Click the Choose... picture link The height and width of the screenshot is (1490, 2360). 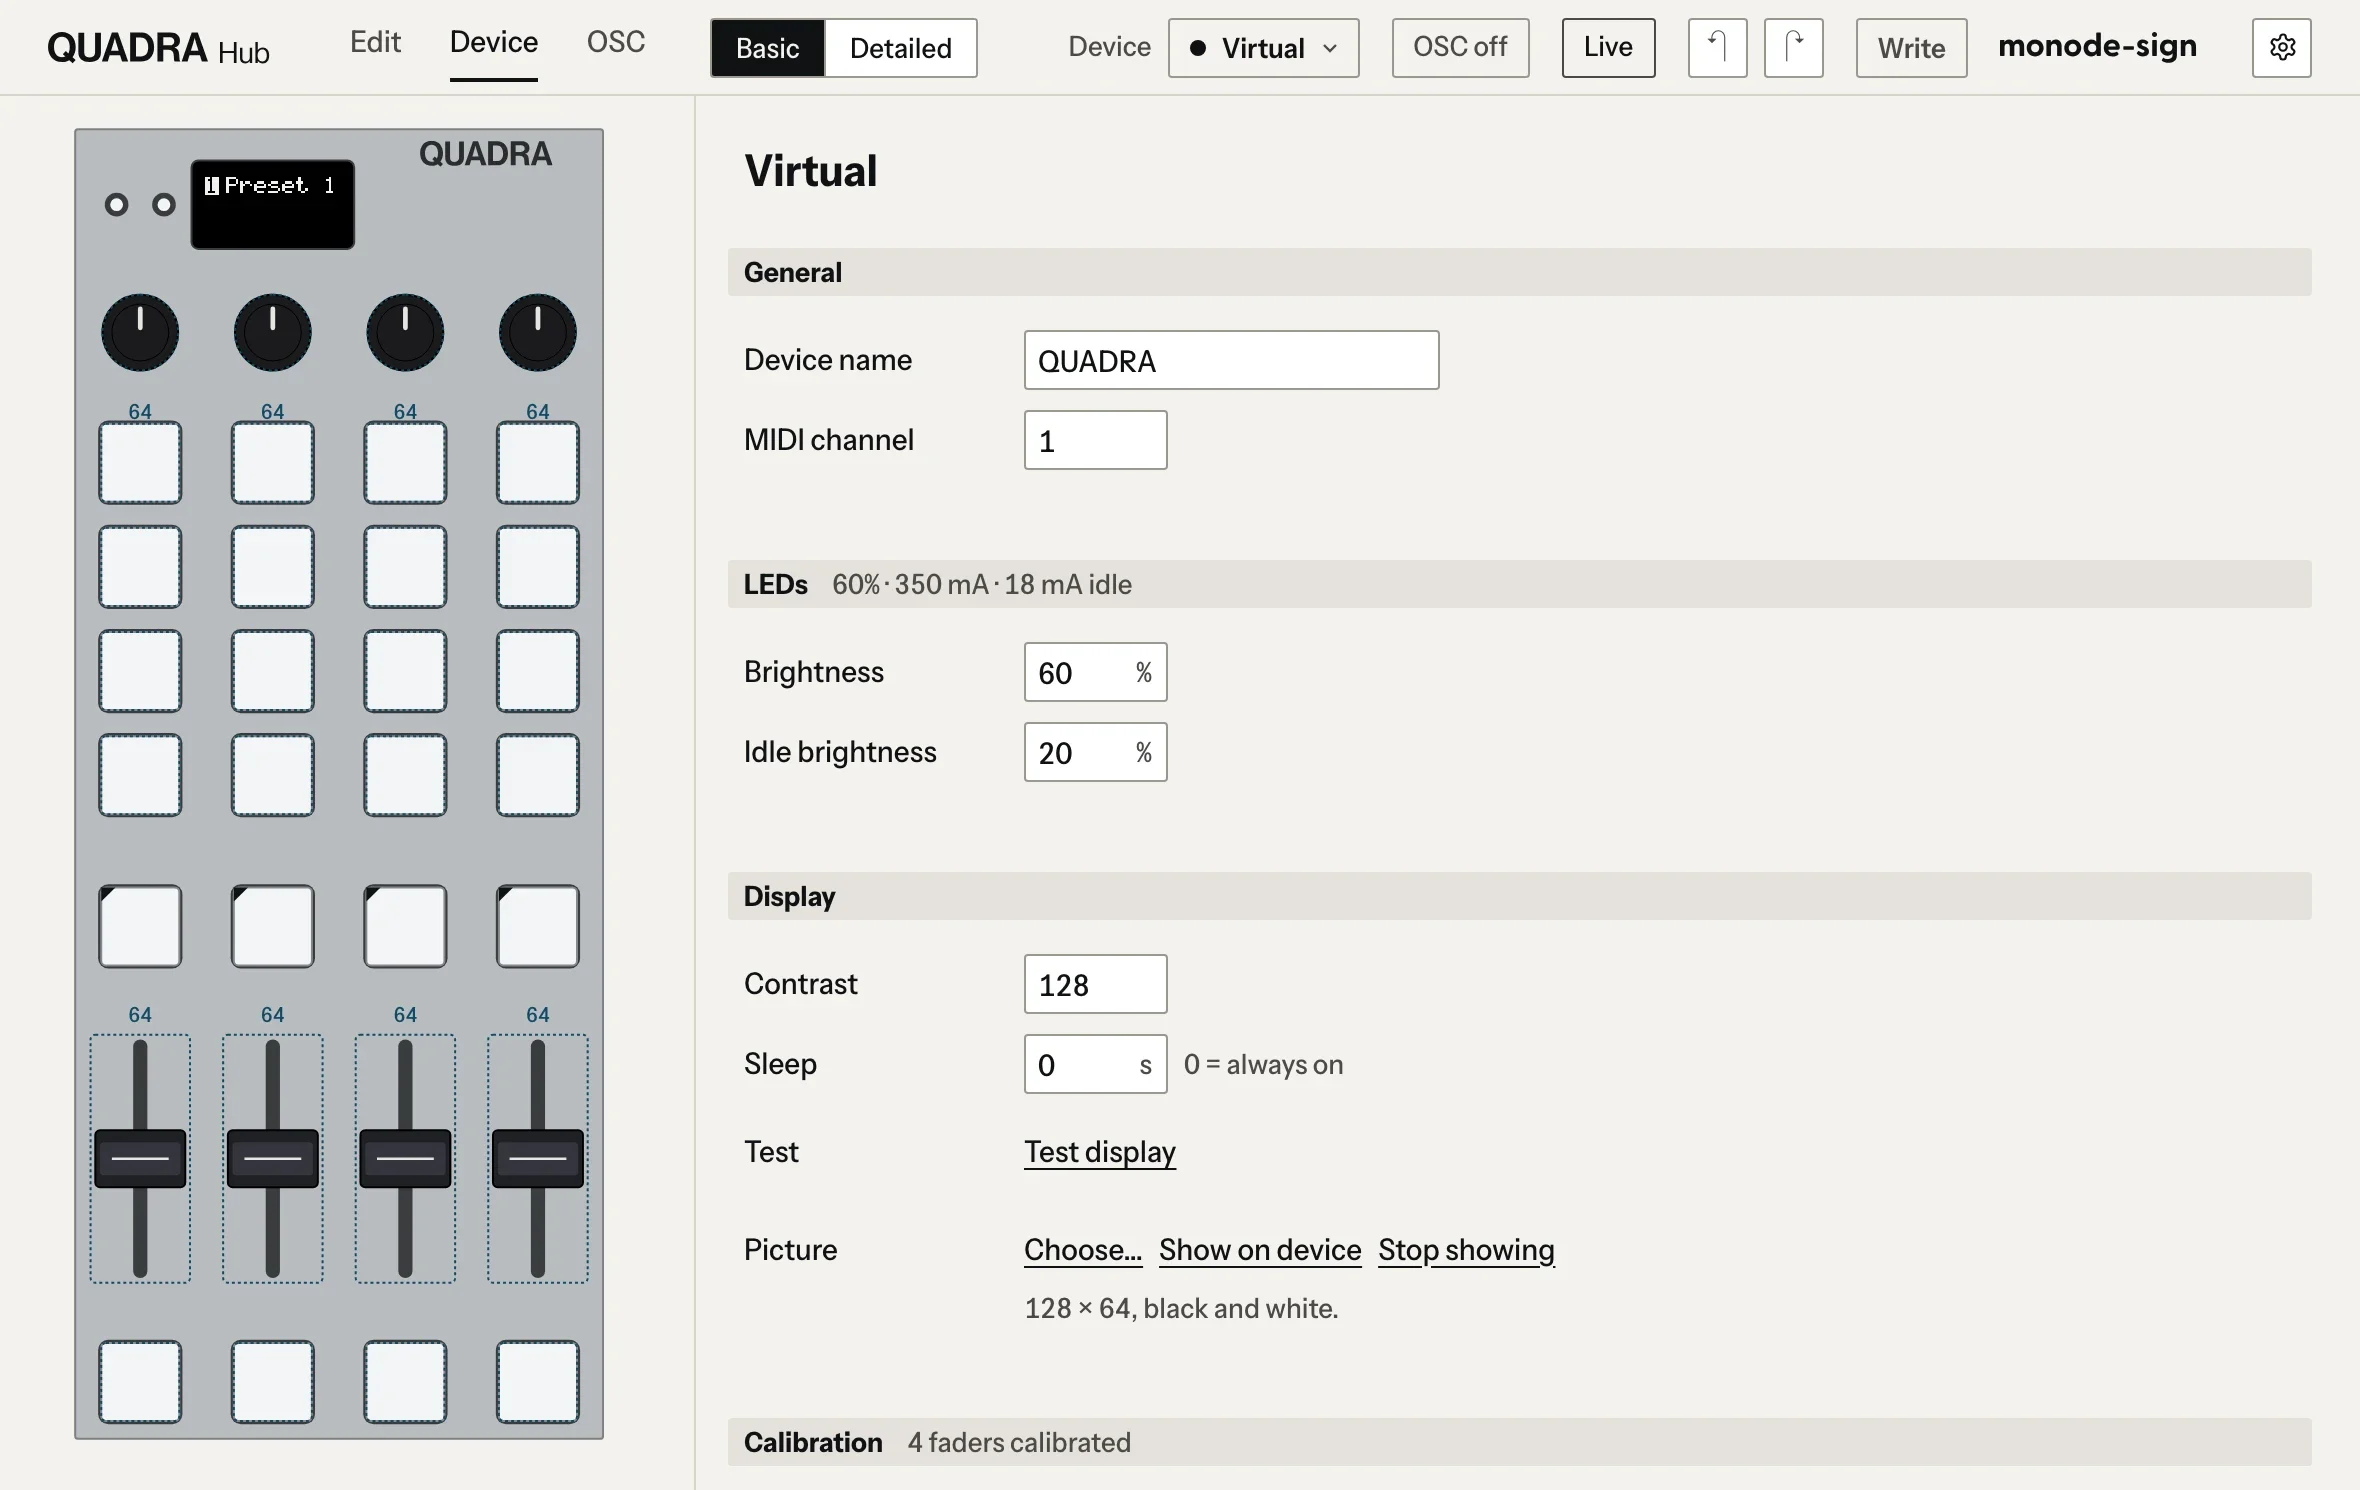(x=1083, y=1250)
